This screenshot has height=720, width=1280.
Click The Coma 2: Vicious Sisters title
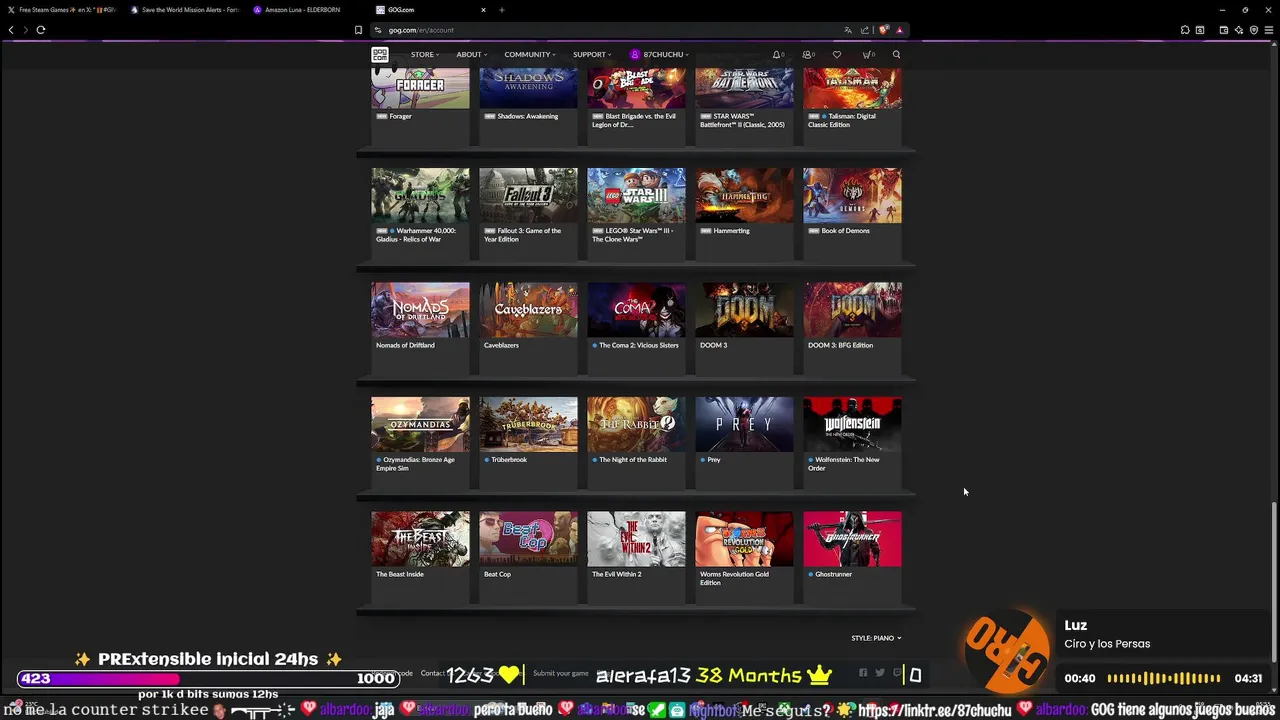point(638,345)
